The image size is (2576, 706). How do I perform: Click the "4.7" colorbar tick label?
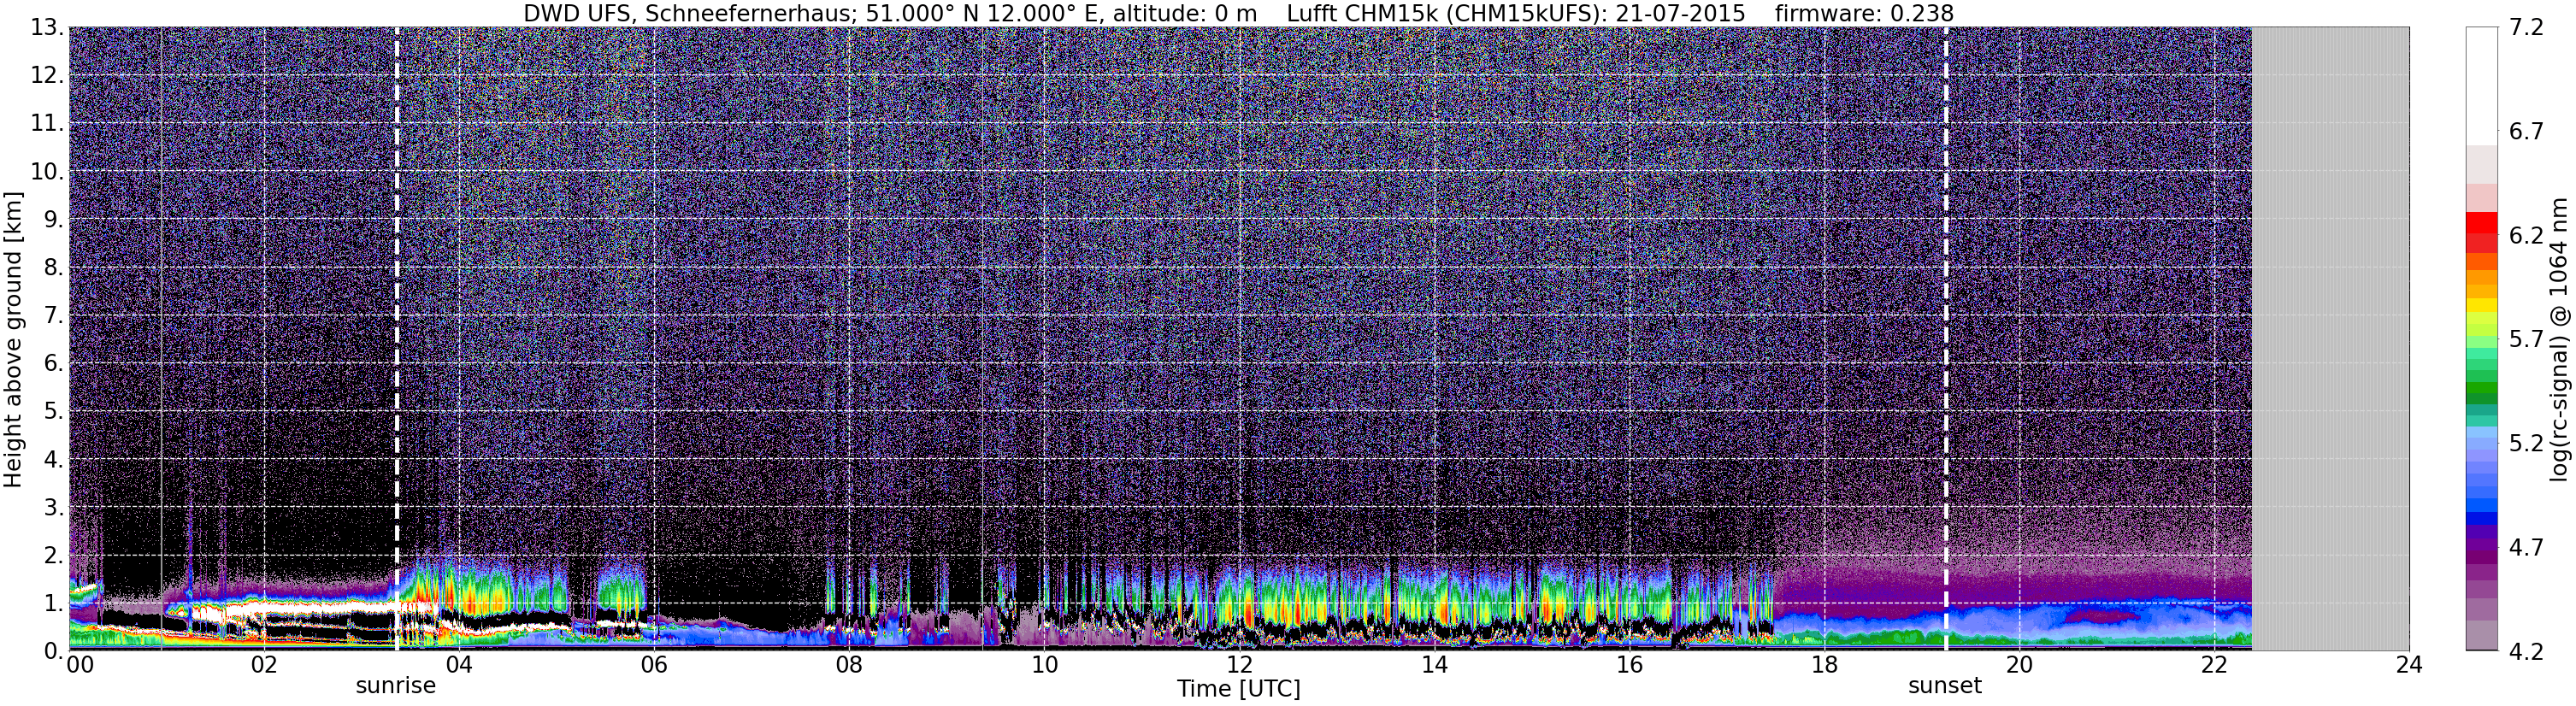2526,548
